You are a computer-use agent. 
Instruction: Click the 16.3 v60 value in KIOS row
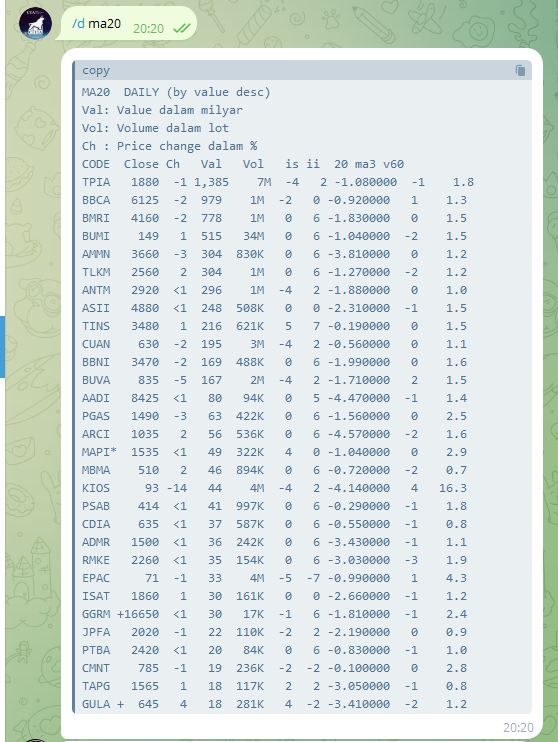pos(453,487)
